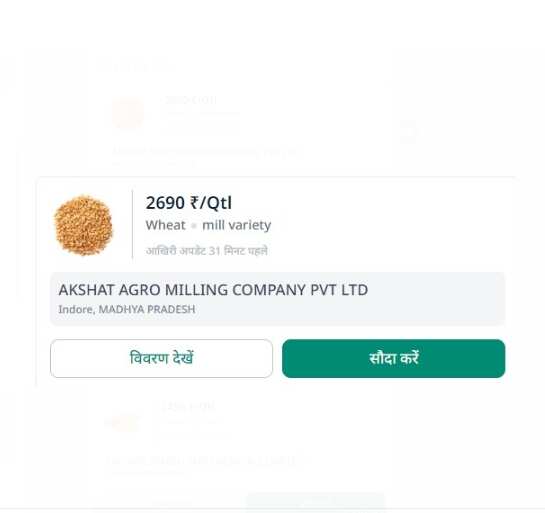
Task: Click faded product image in lower card
Action: pyautogui.click(x=123, y=422)
